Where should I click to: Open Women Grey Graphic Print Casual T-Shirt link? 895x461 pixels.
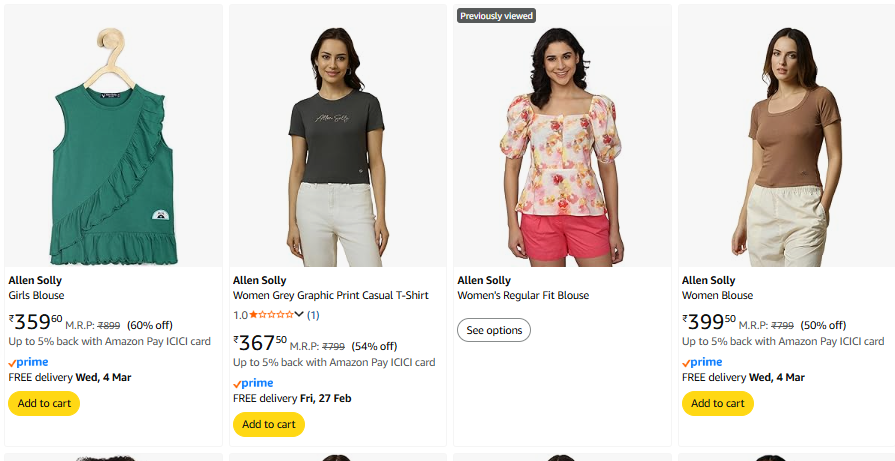[330, 295]
